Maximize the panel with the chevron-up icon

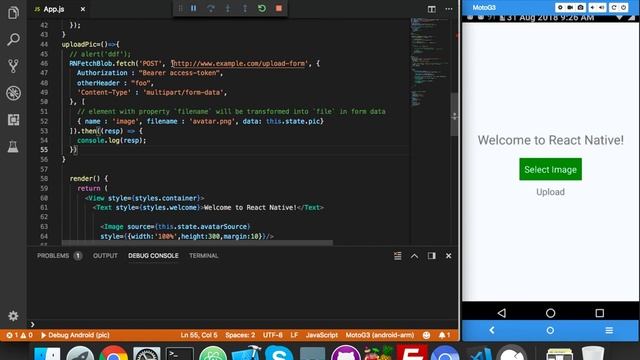[x=414, y=256]
